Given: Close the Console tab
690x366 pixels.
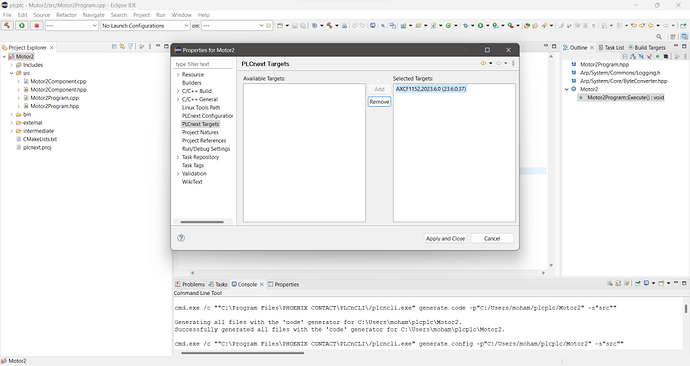Looking at the screenshot, I should click(261, 284).
